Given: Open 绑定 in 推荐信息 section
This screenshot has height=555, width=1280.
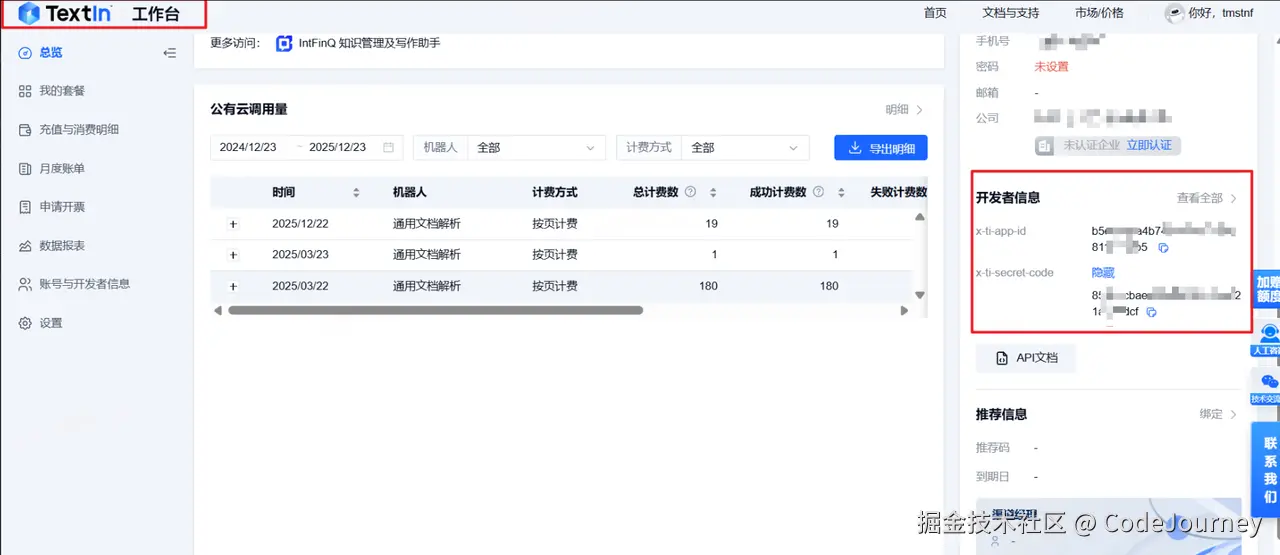Looking at the screenshot, I should click(x=1218, y=414).
